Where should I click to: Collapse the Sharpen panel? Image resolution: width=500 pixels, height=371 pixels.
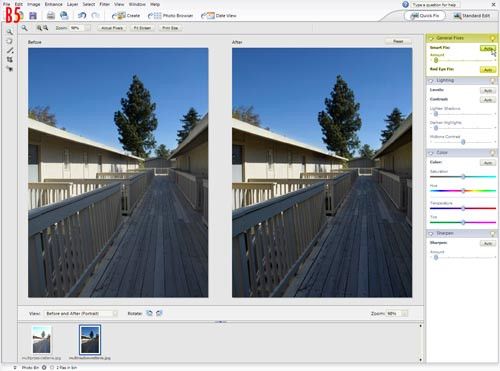point(431,233)
